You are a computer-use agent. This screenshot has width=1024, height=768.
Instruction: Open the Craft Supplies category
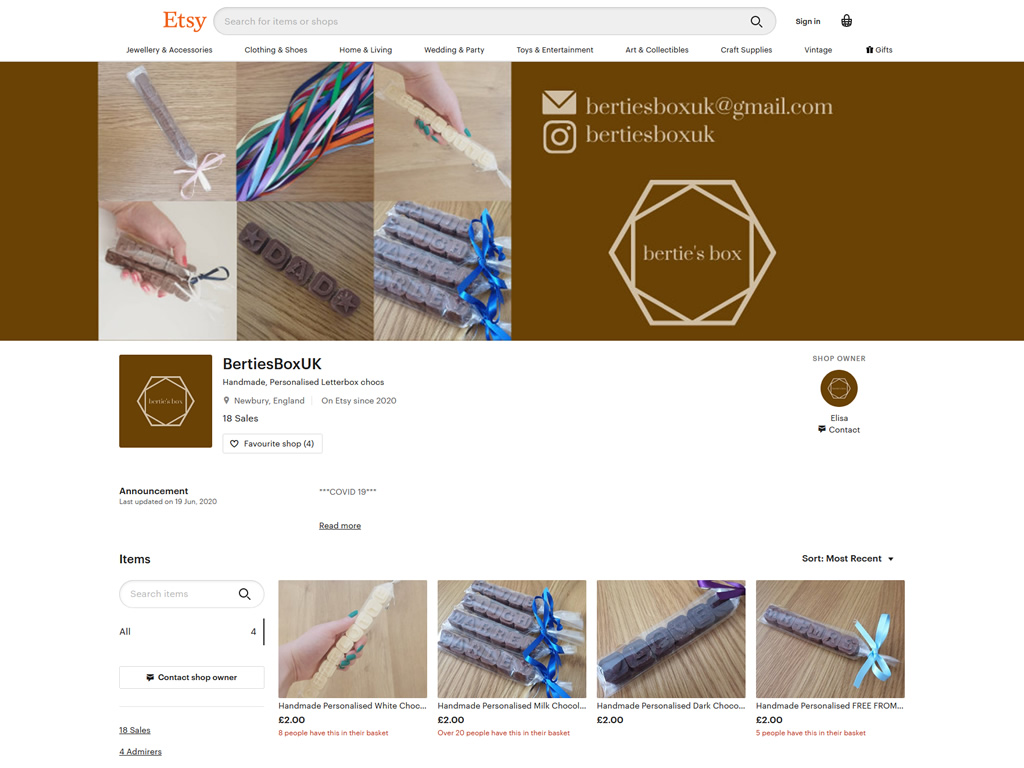point(746,50)
